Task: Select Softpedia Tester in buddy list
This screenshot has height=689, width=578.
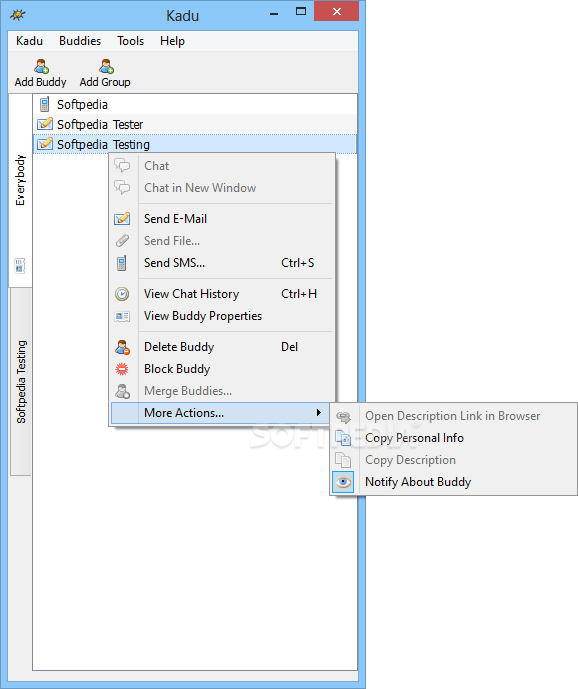Action: coord(195,124)
